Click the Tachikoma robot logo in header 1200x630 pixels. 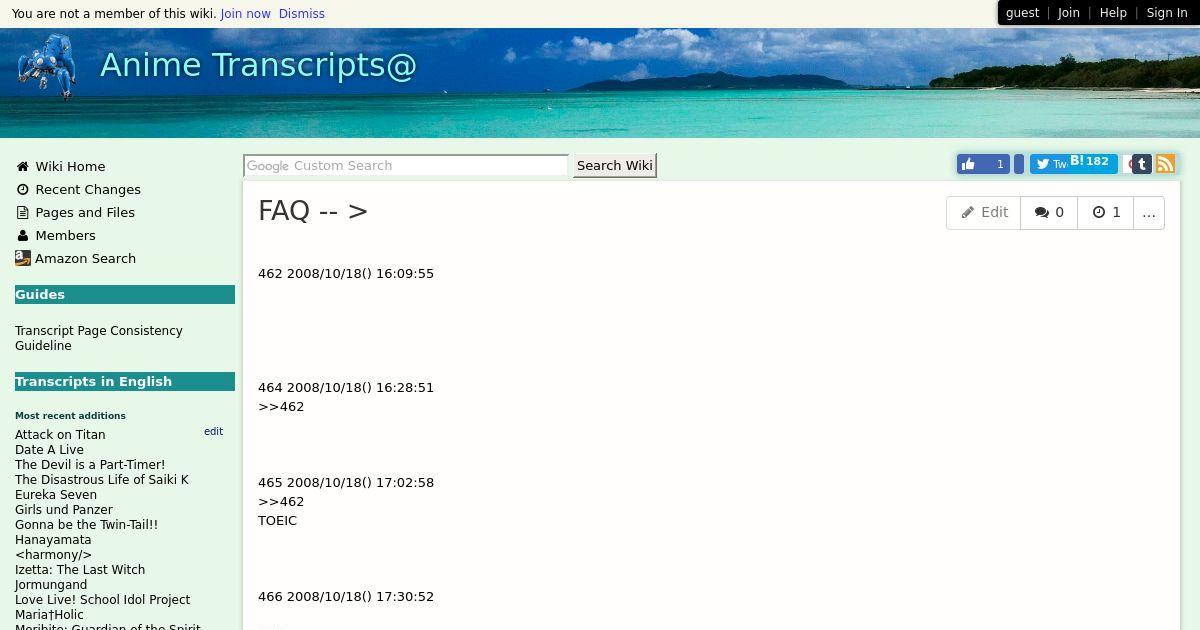coord(46,67)
